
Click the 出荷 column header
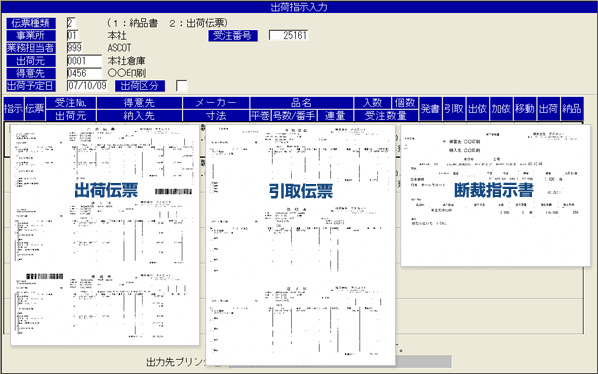pos(548,109)
